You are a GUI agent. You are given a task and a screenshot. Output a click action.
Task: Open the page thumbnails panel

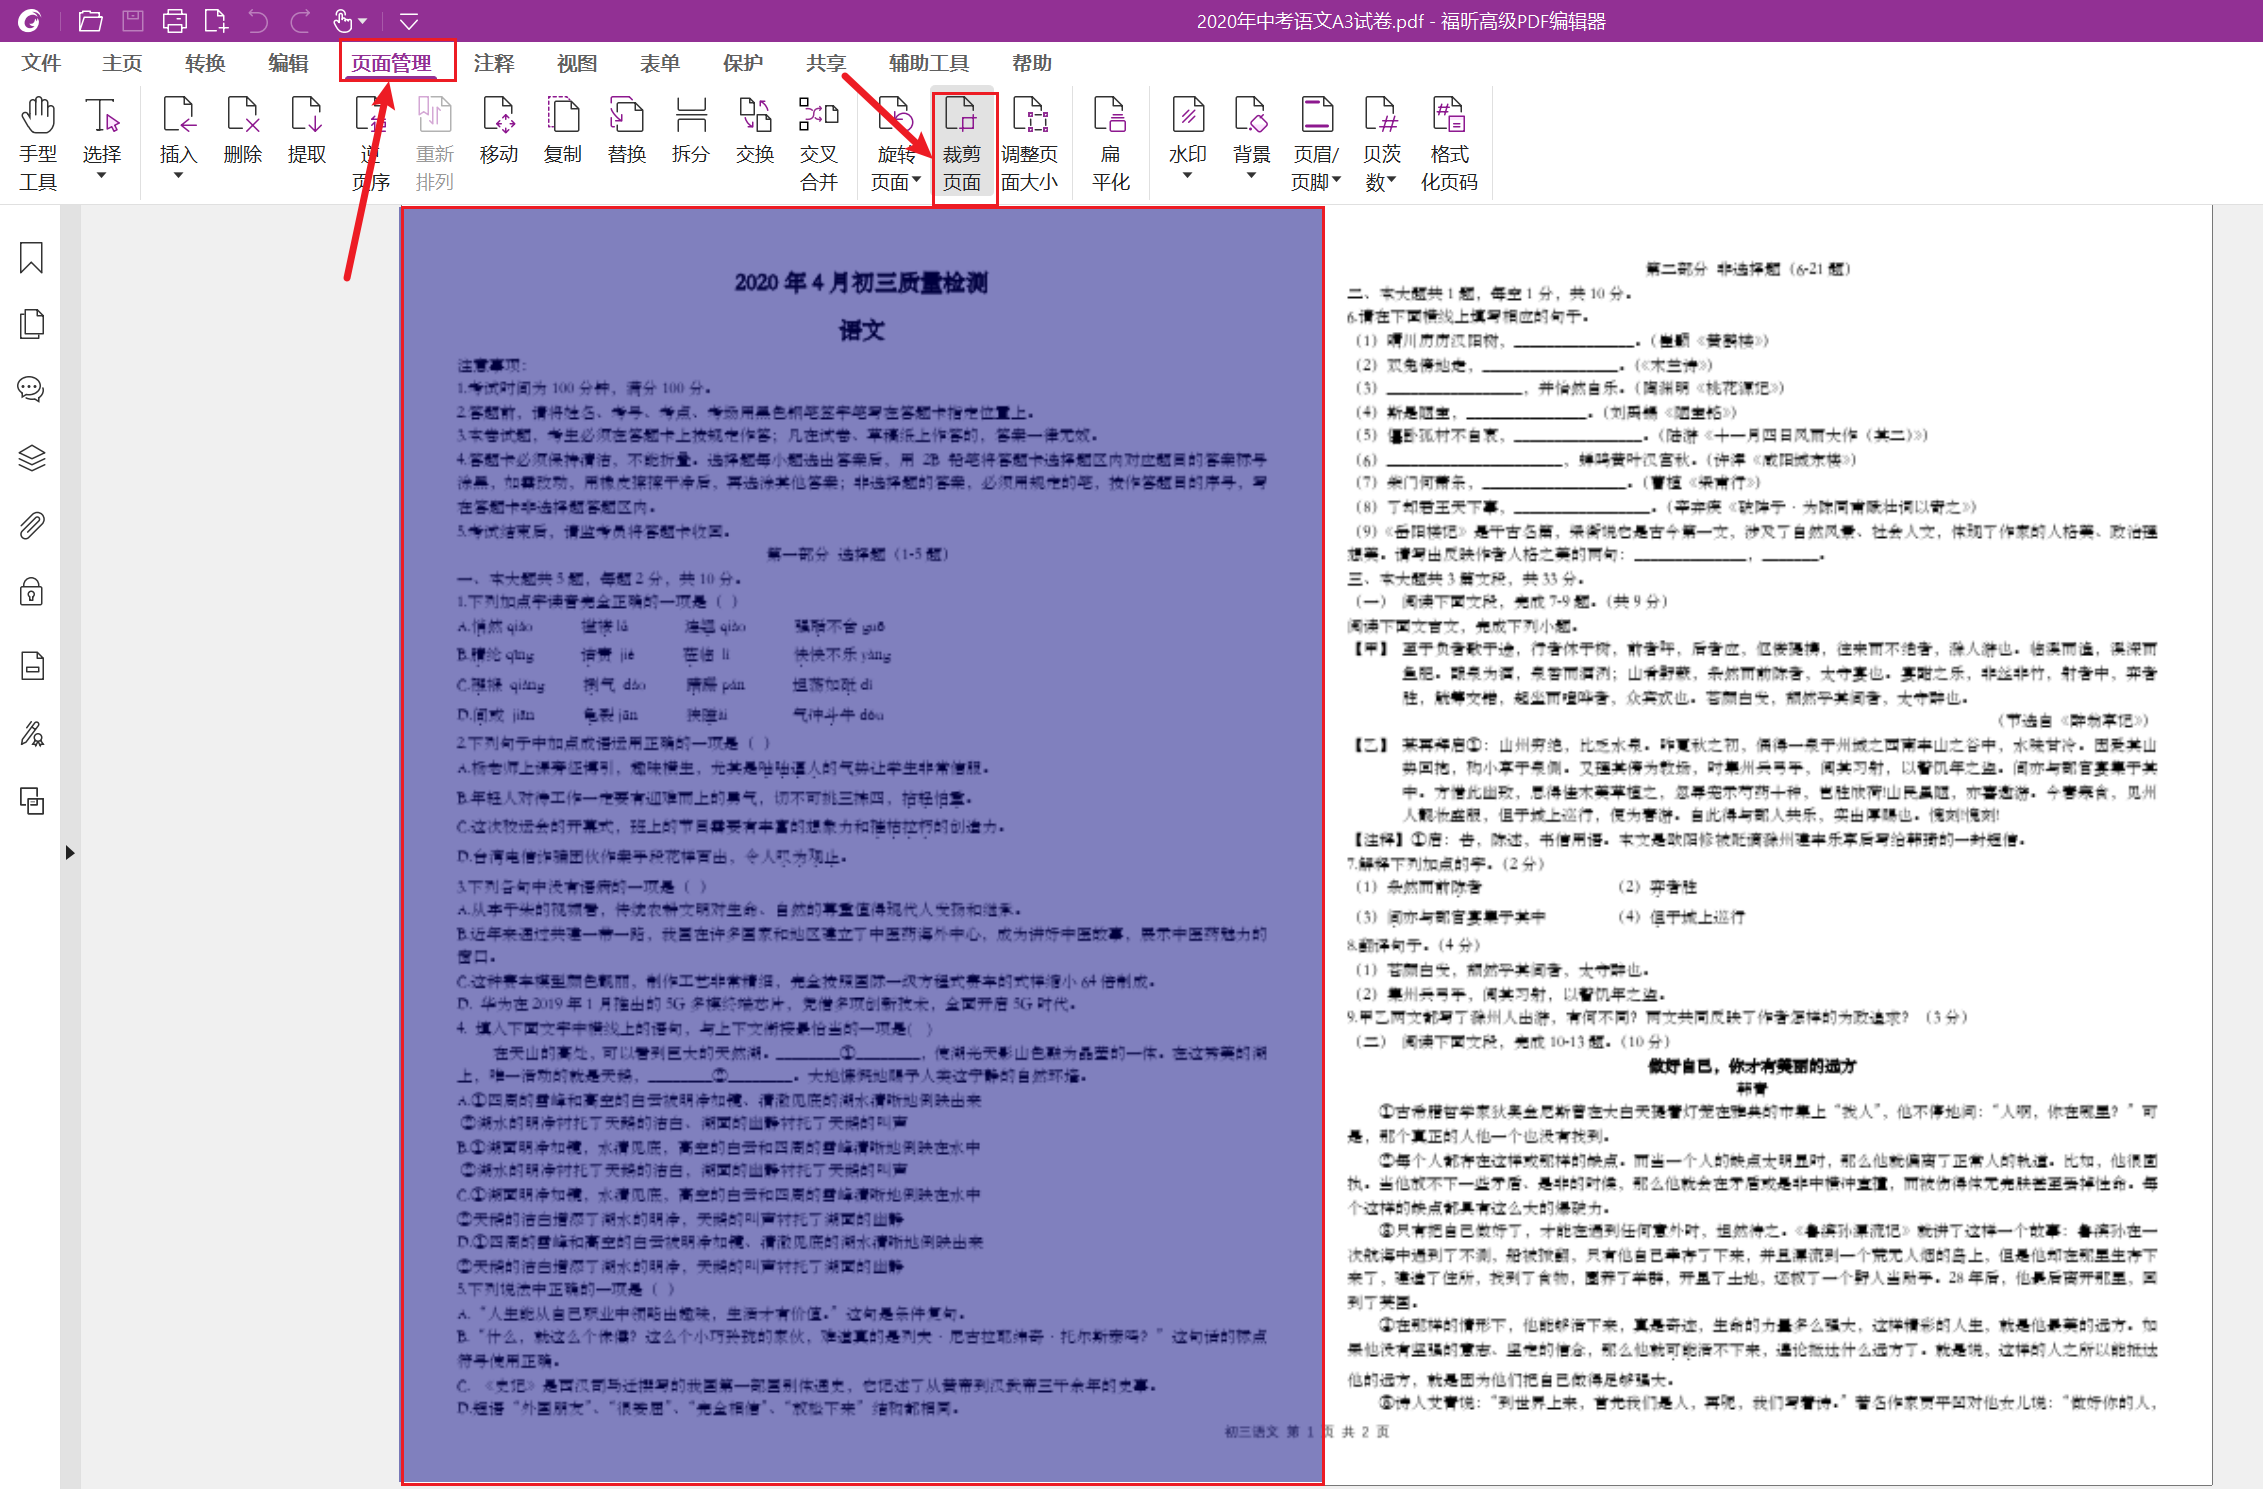32,324
